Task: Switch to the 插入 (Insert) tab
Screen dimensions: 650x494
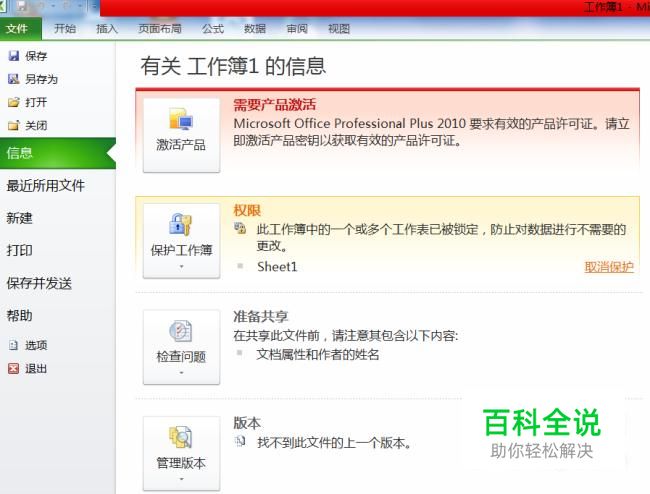Action: tap(107, 29)
